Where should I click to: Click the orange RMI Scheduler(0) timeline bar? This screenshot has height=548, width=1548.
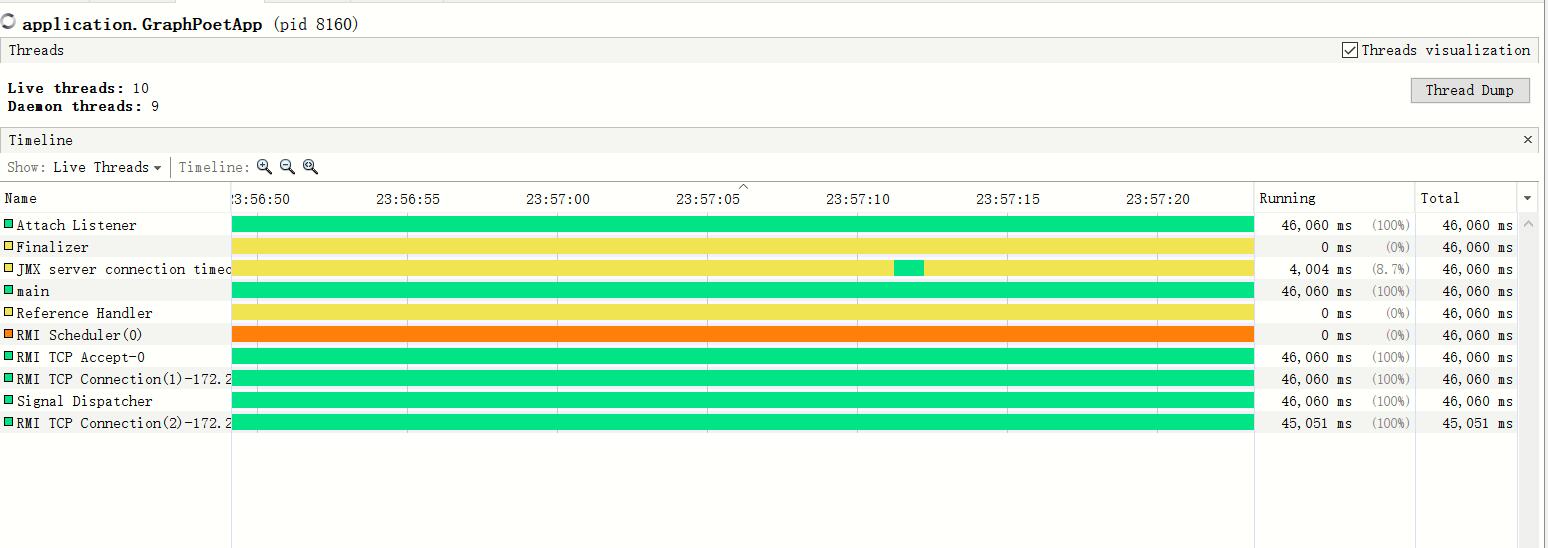[743, 334]
